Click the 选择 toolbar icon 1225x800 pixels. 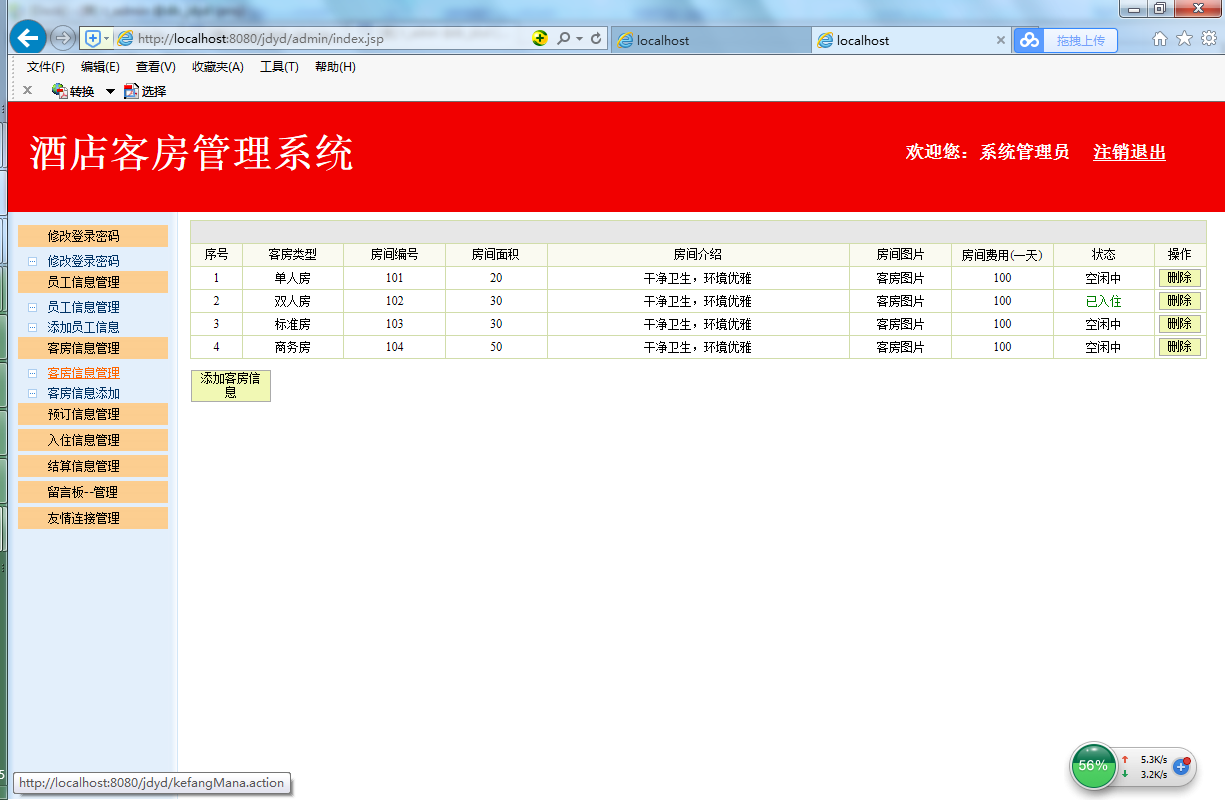click(x=131, y=91)
